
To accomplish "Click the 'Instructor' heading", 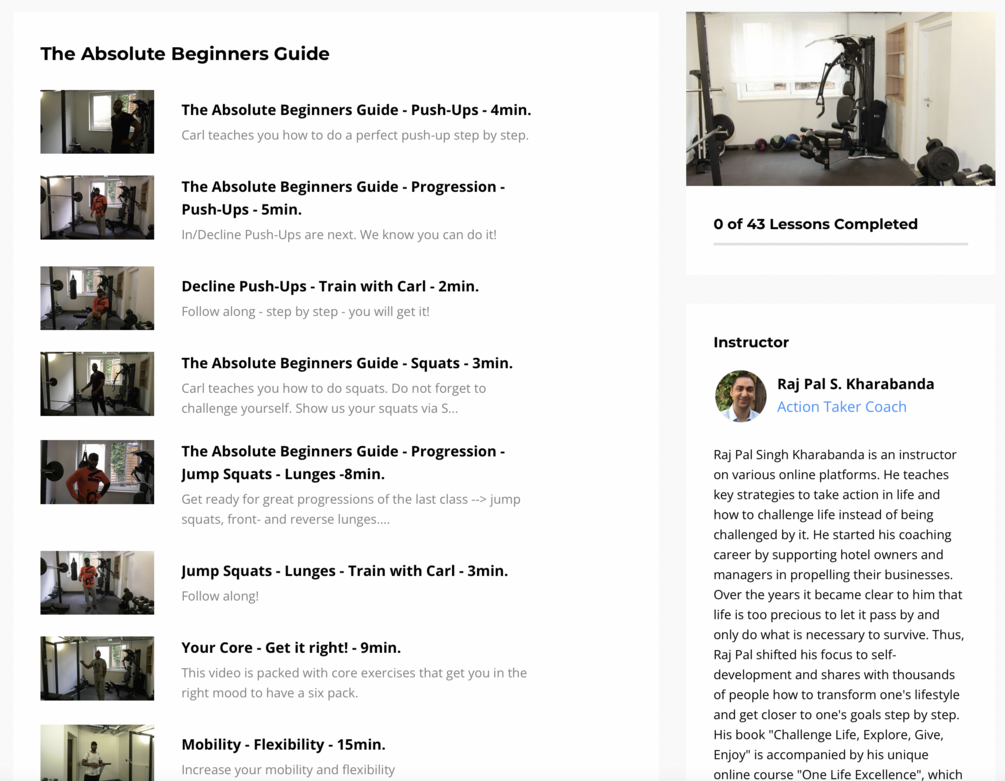I will click(751, 342).
